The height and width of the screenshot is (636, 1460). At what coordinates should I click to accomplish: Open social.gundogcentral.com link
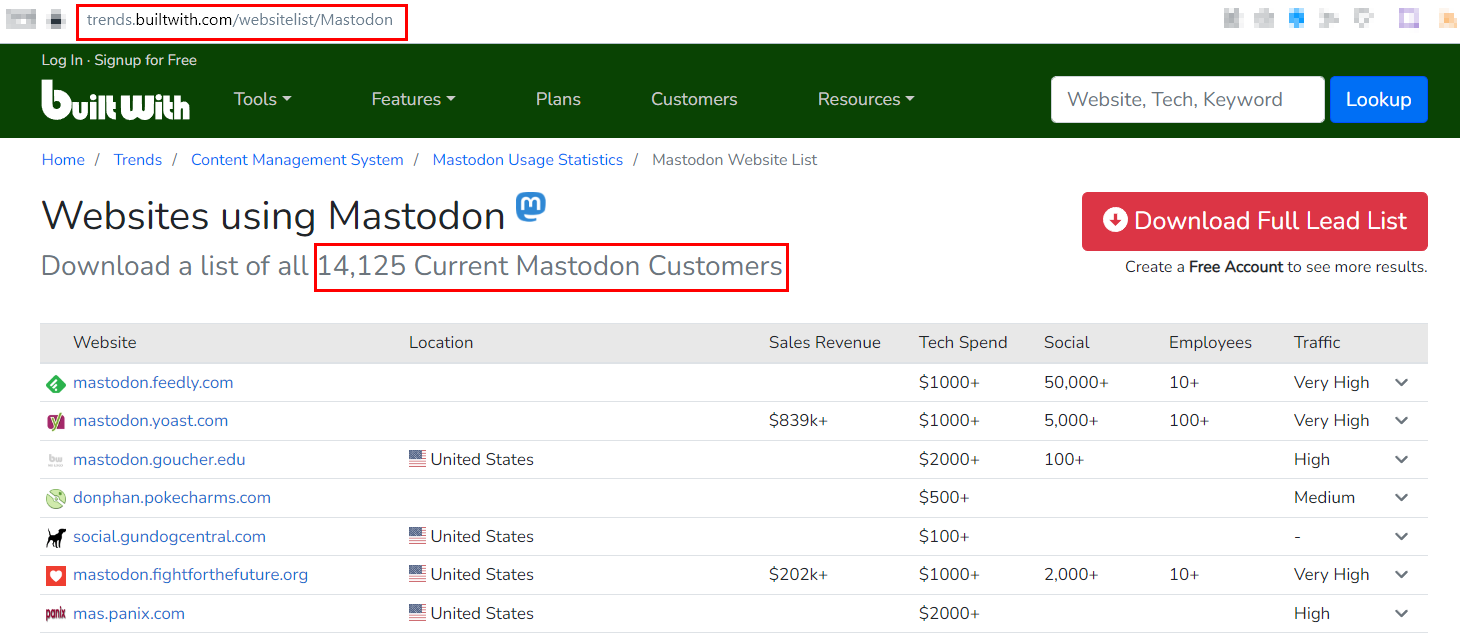169,537
